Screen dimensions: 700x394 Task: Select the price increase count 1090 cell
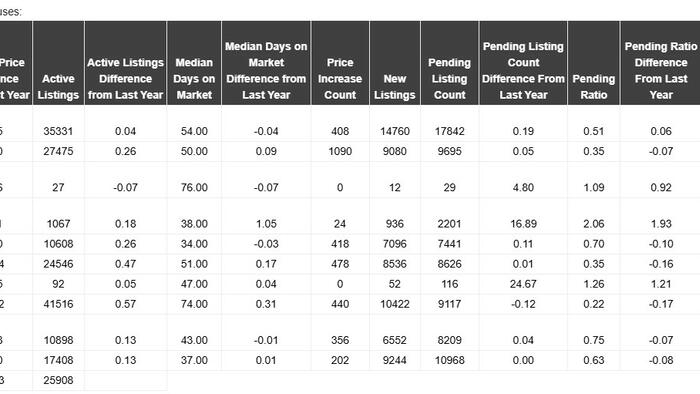pyautogui.click(x=340, y=151)
